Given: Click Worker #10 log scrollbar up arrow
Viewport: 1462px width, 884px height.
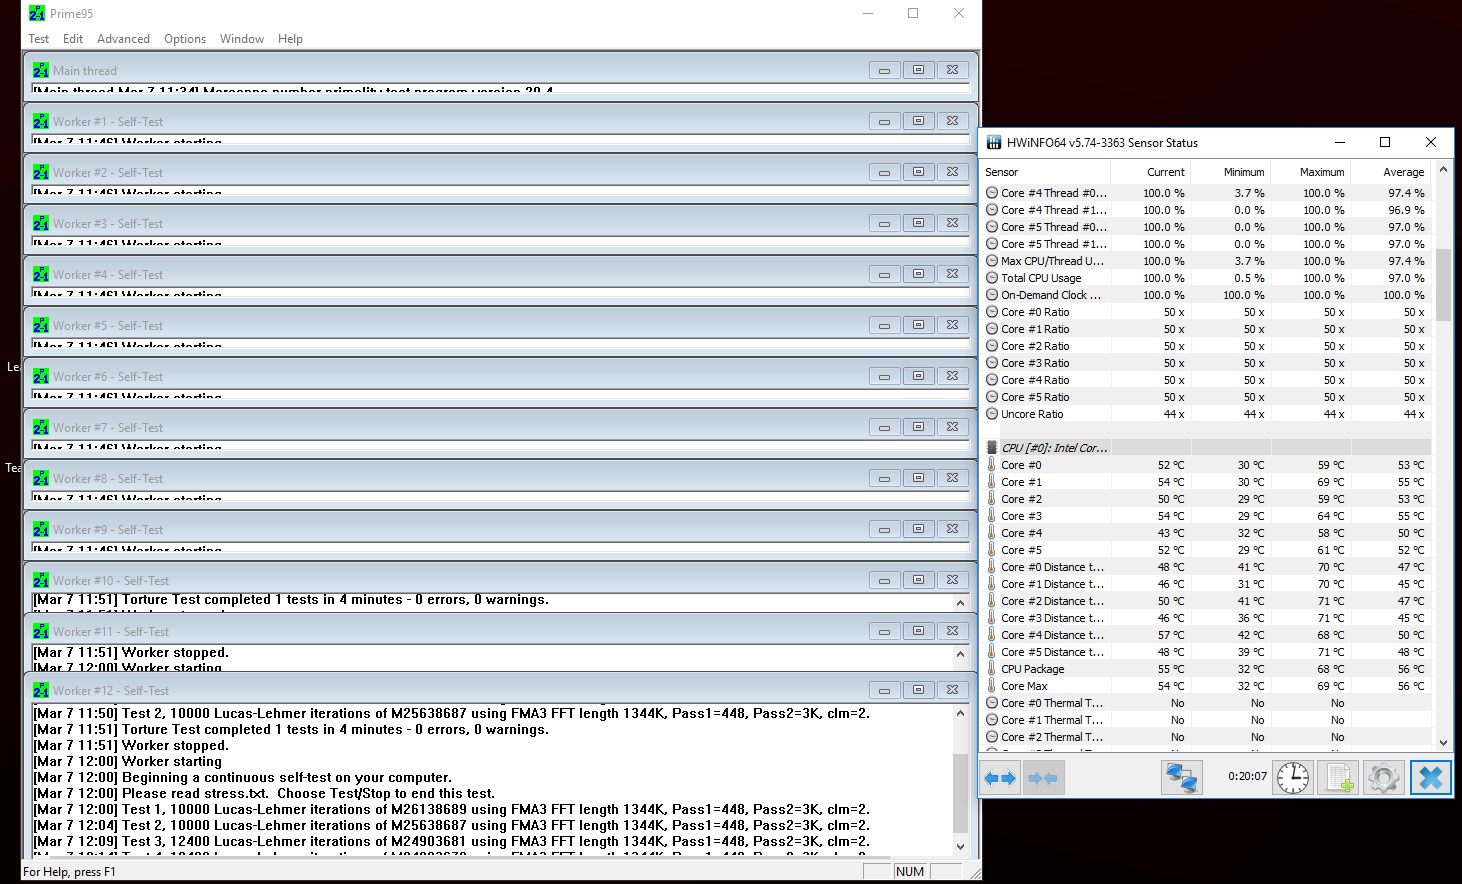Looking at the screenshot, I should click(x=961, y=603).
